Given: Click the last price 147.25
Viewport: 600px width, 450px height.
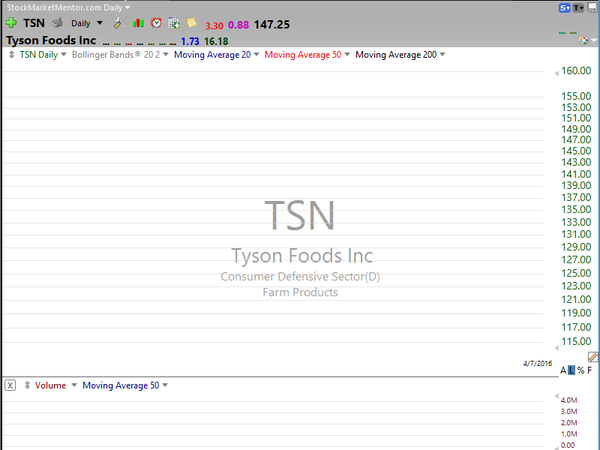Looking at the screenshot, I should coord(272,24).
